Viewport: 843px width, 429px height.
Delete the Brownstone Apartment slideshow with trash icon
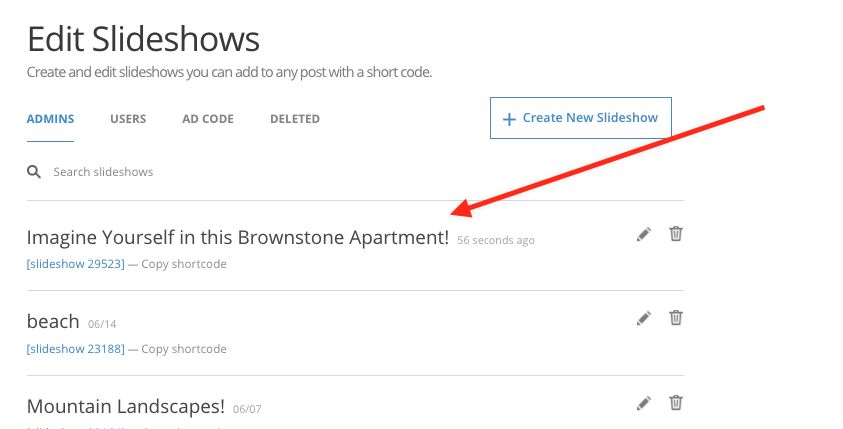[676, 234]
